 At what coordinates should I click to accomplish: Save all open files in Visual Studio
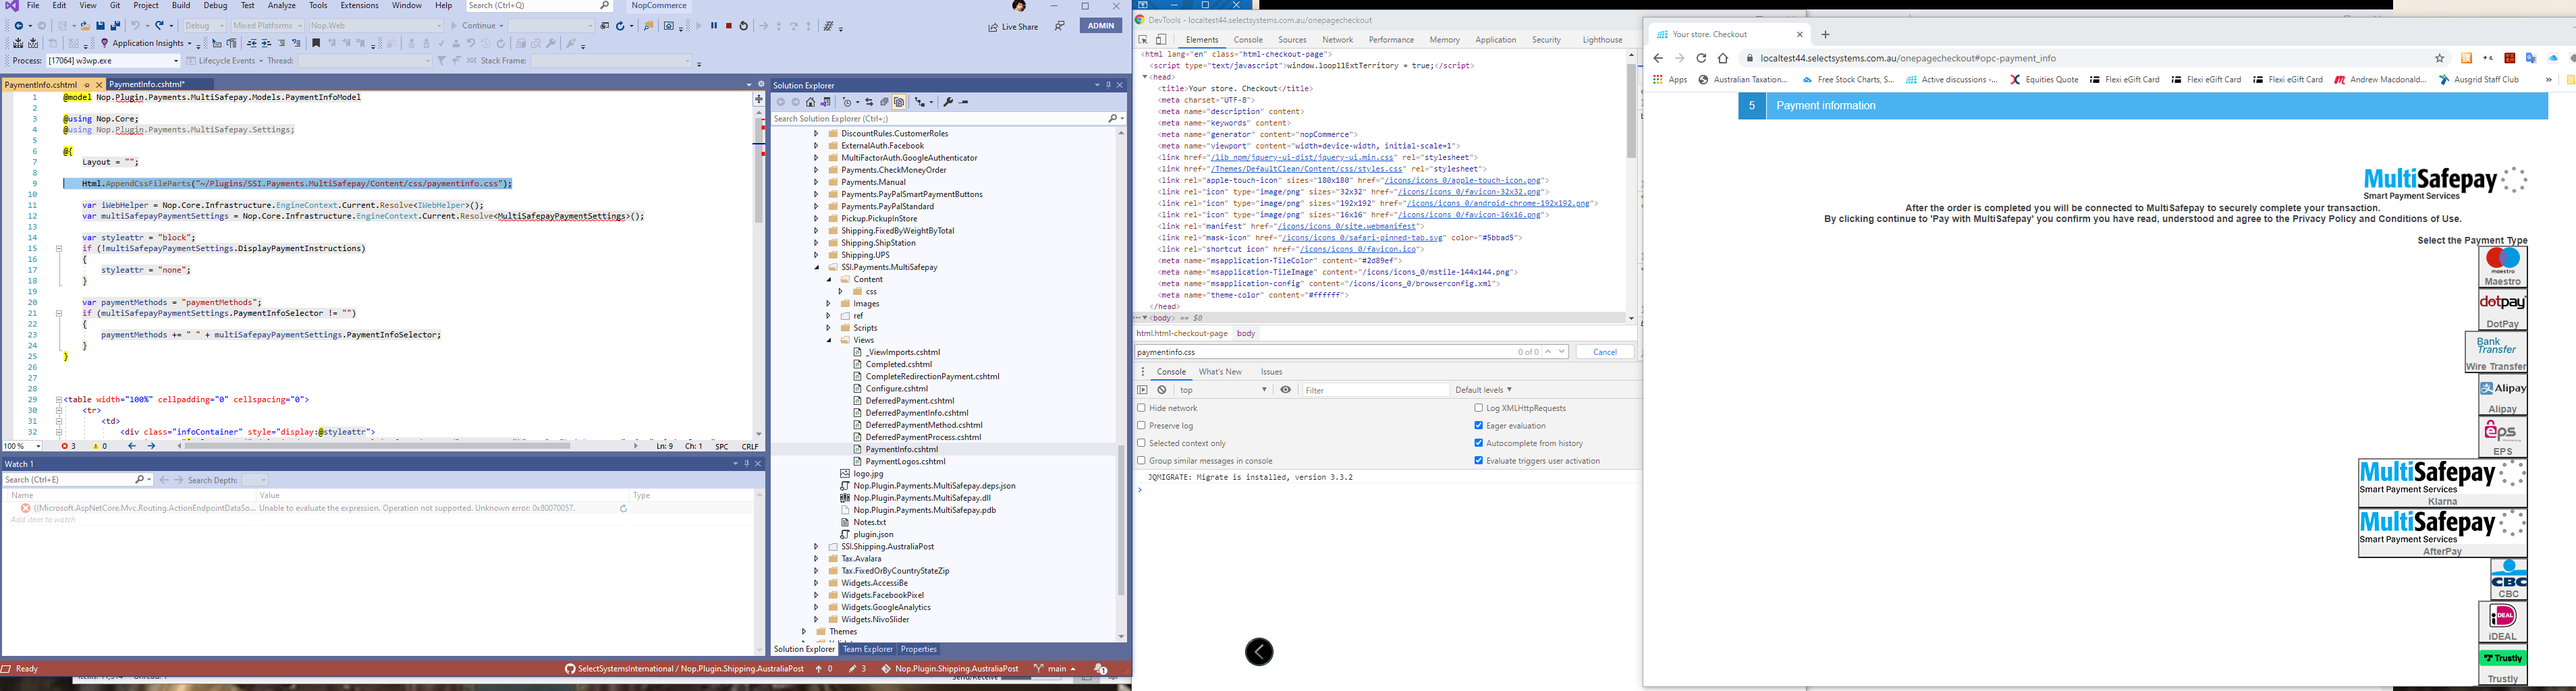pos(116,26)
